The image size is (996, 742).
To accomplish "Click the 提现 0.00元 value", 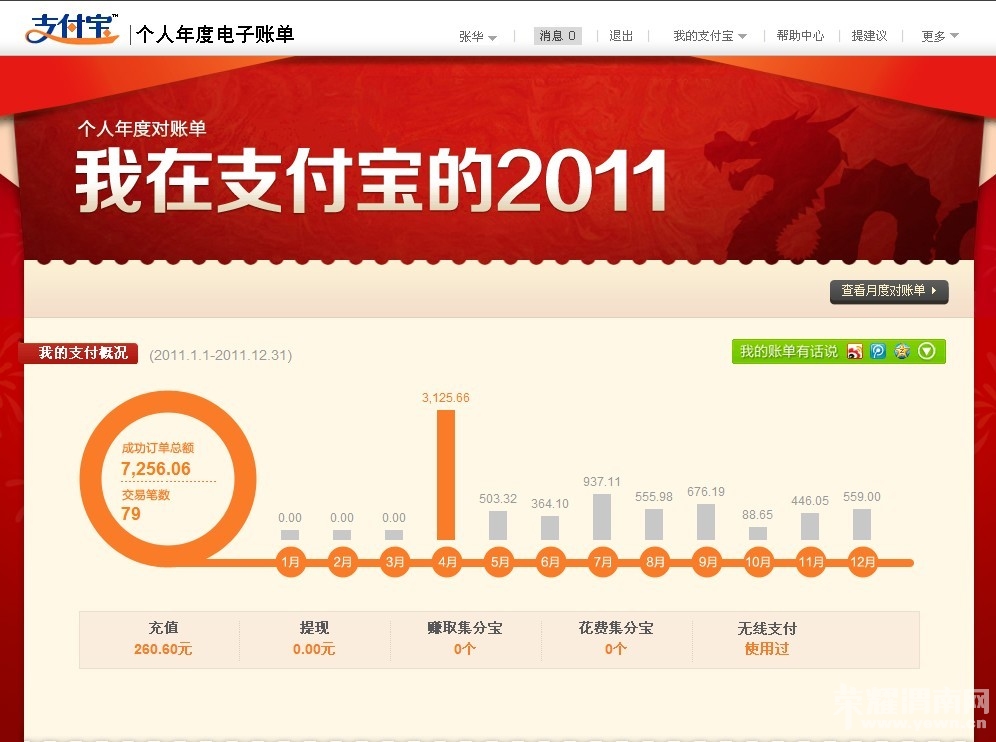I will [x=314, y=649].
